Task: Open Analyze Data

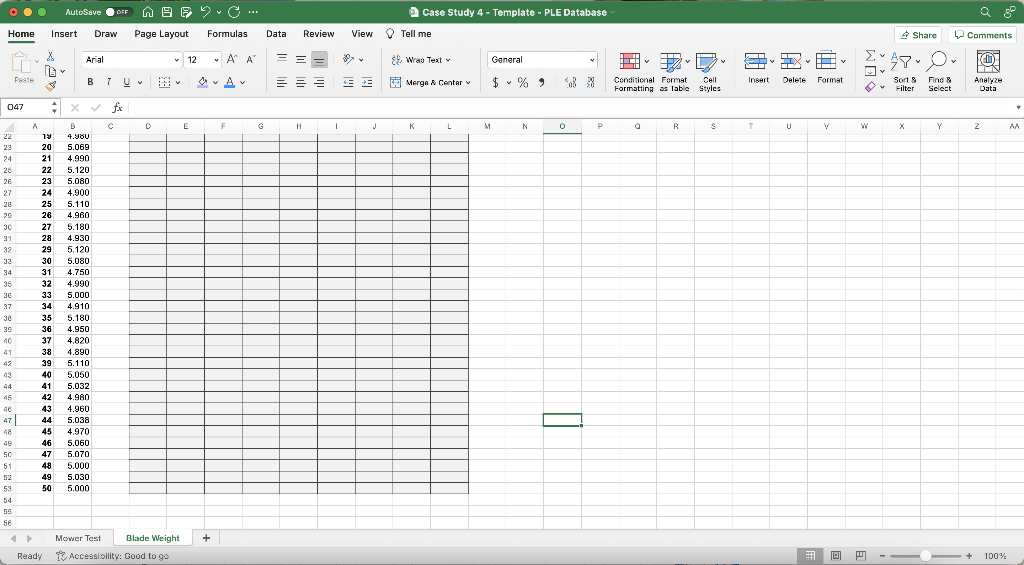Action: [987, 71]
